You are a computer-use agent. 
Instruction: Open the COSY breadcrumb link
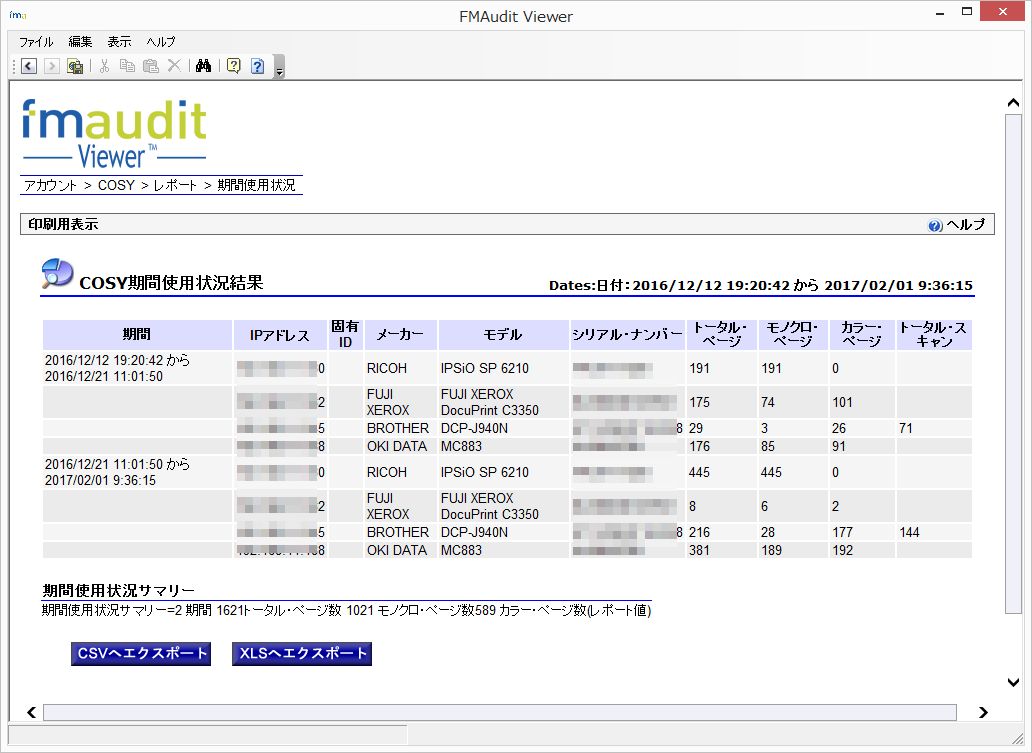[116, 186]
